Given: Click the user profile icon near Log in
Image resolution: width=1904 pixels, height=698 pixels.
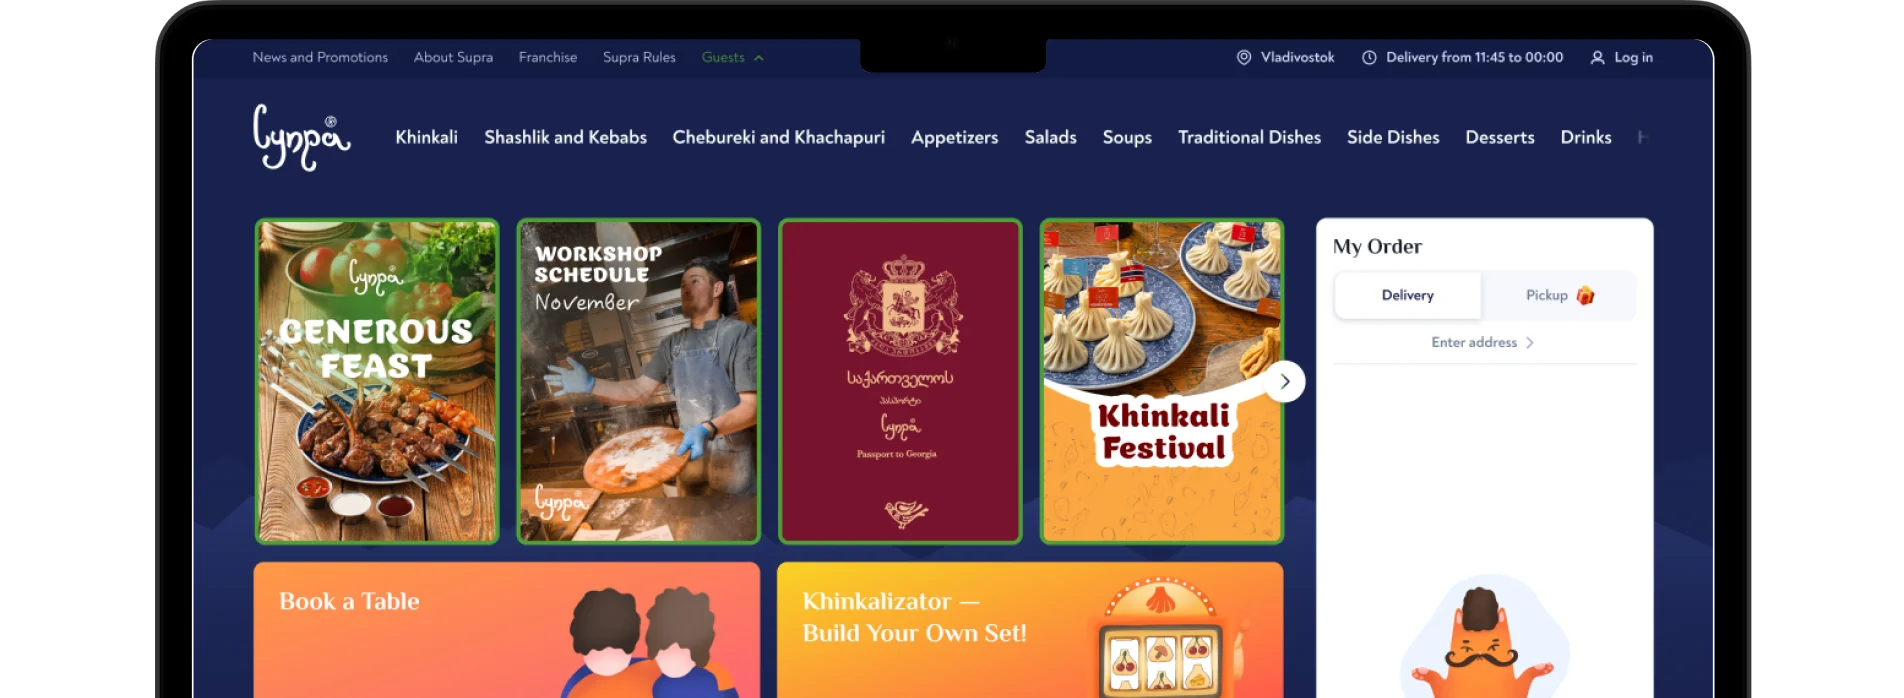Looking at the screenshot, I should pos(1597,58).
